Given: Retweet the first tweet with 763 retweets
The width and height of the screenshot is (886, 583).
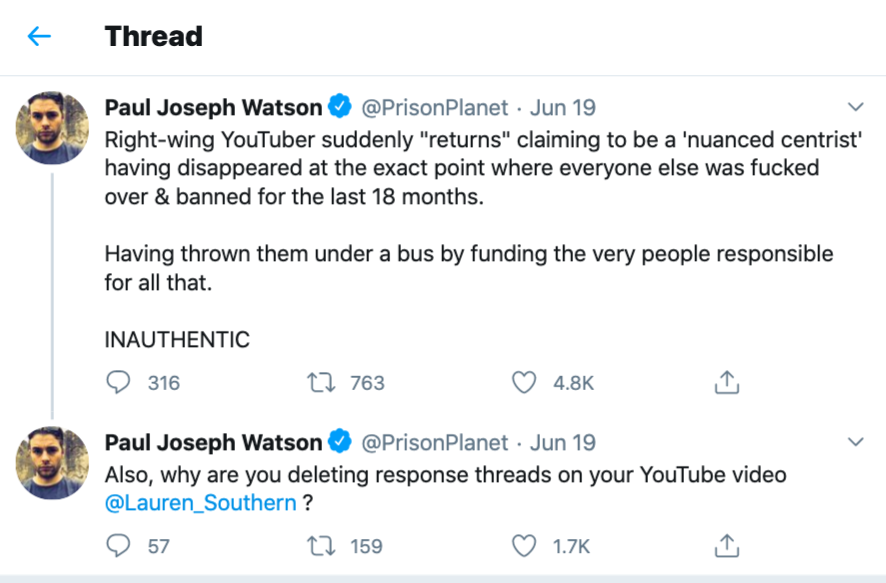Looking at the screenshot, I should pyautogui.click(x=320, y=382).
